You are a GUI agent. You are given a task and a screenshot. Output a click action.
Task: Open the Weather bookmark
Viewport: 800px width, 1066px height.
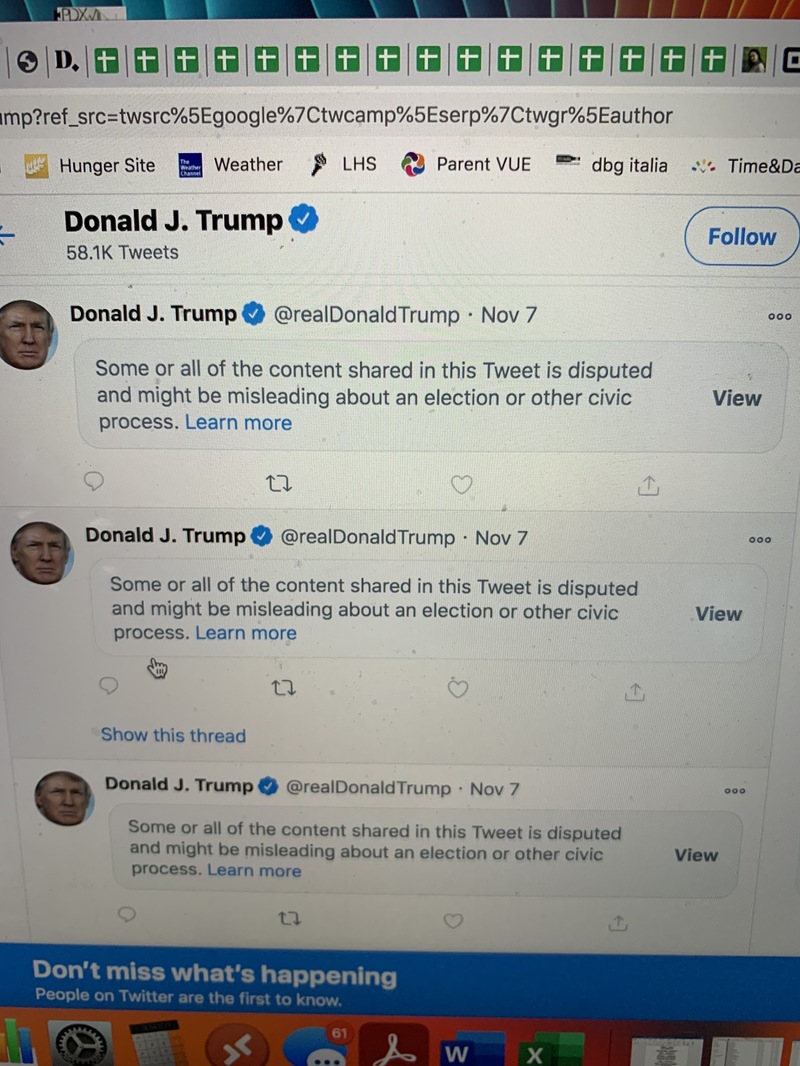pos(247,165)
